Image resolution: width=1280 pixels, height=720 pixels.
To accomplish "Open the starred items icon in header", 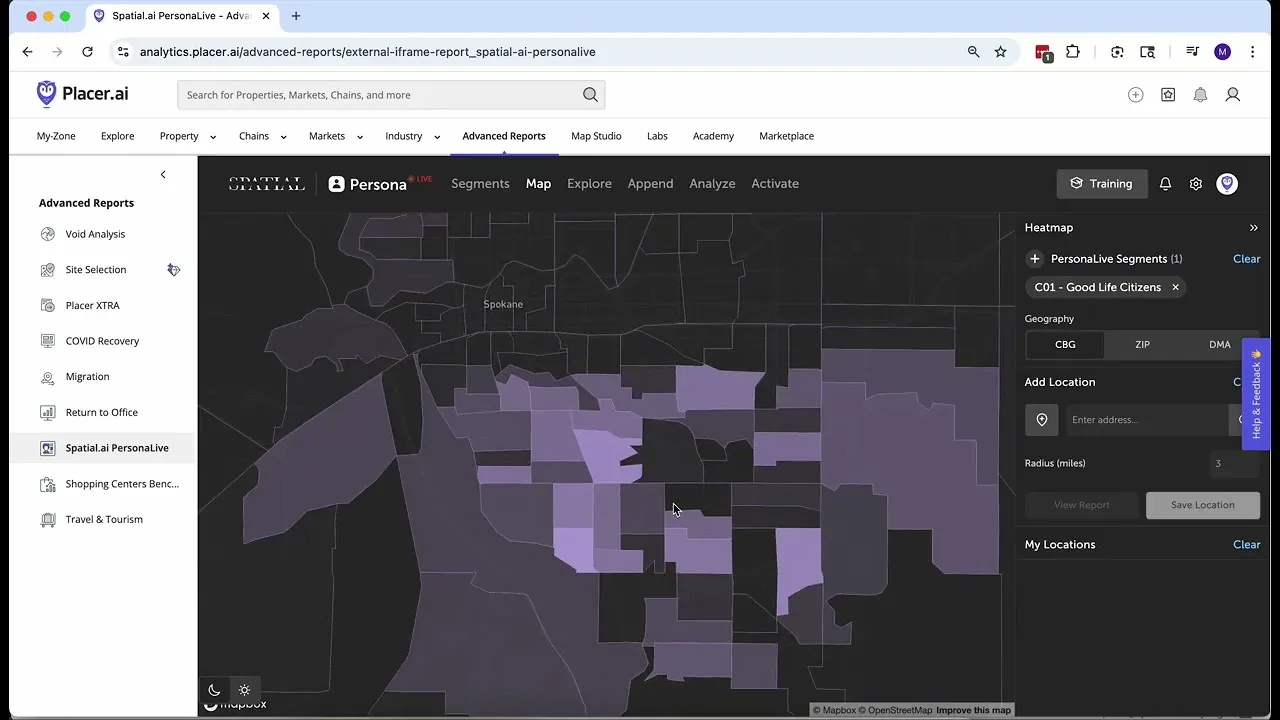I will [x=1168, y=95].
